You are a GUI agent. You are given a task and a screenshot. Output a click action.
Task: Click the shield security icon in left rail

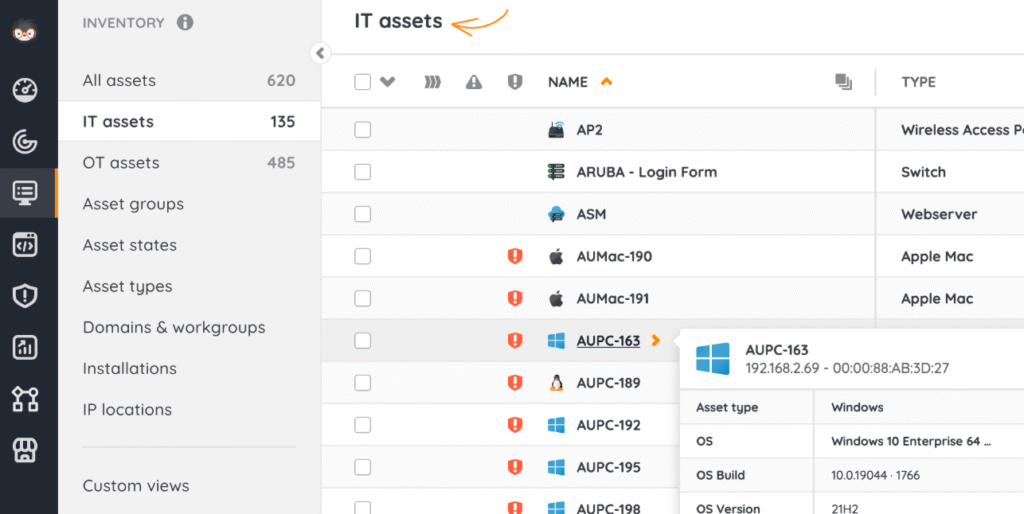25,296
